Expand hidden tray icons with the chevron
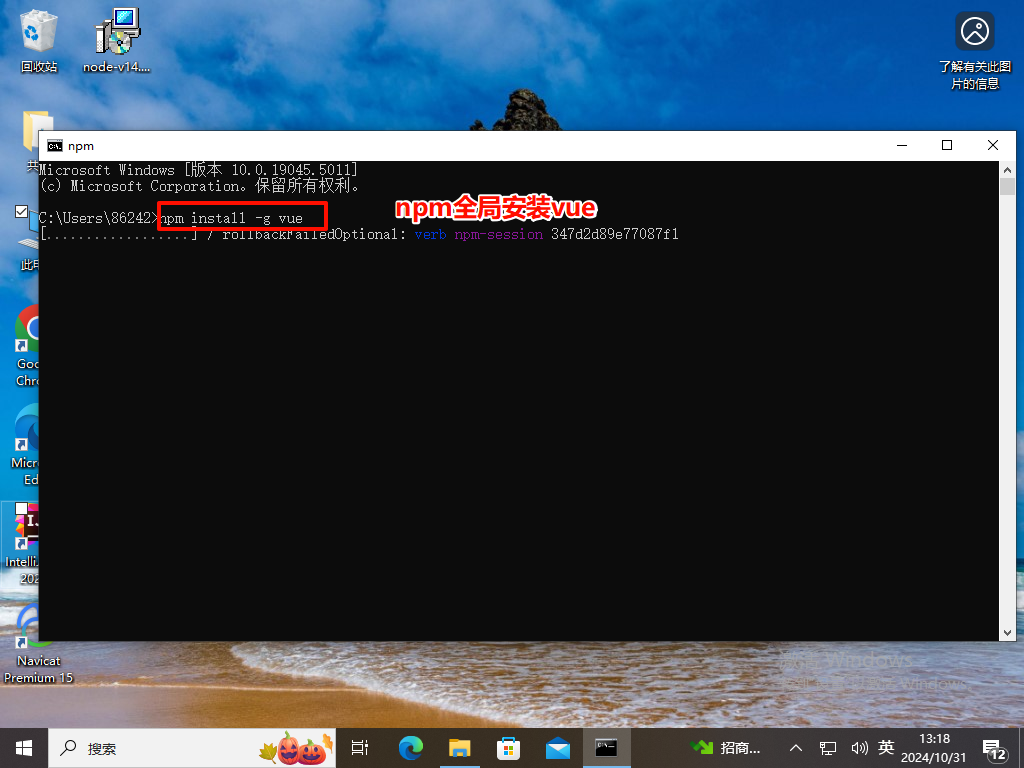 pyautogui.click(x=795, y=747)
